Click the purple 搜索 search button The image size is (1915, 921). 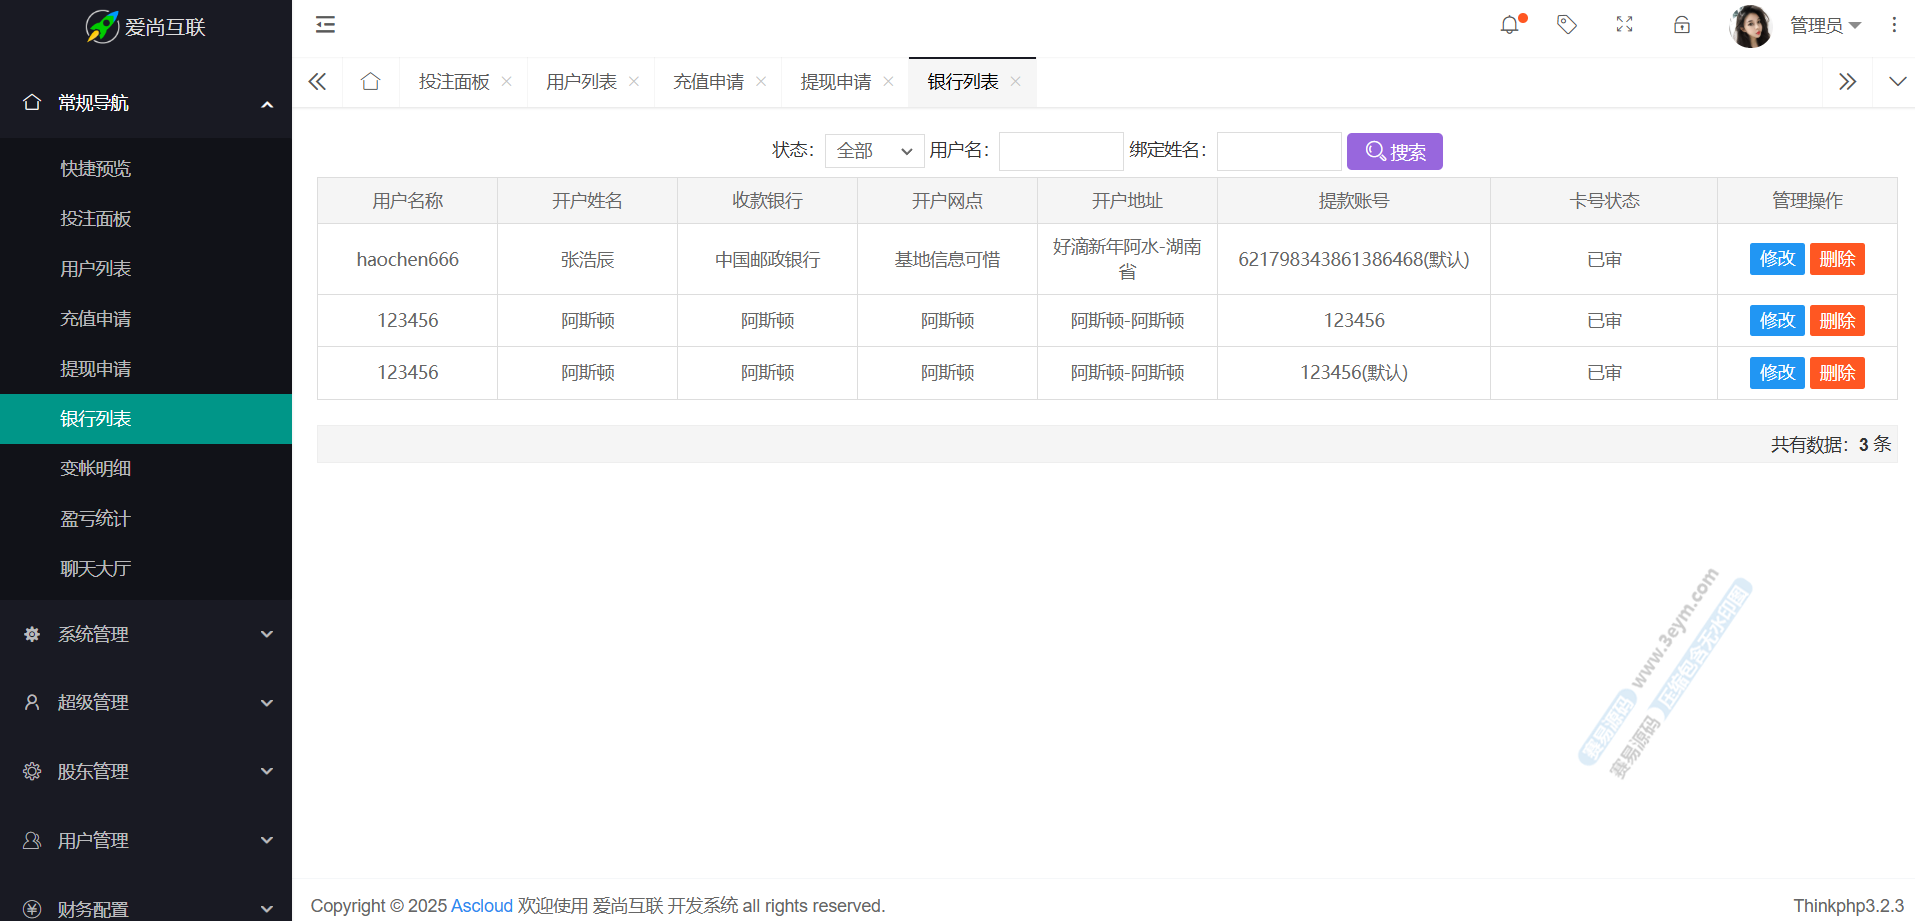[x=1394, y=152]
